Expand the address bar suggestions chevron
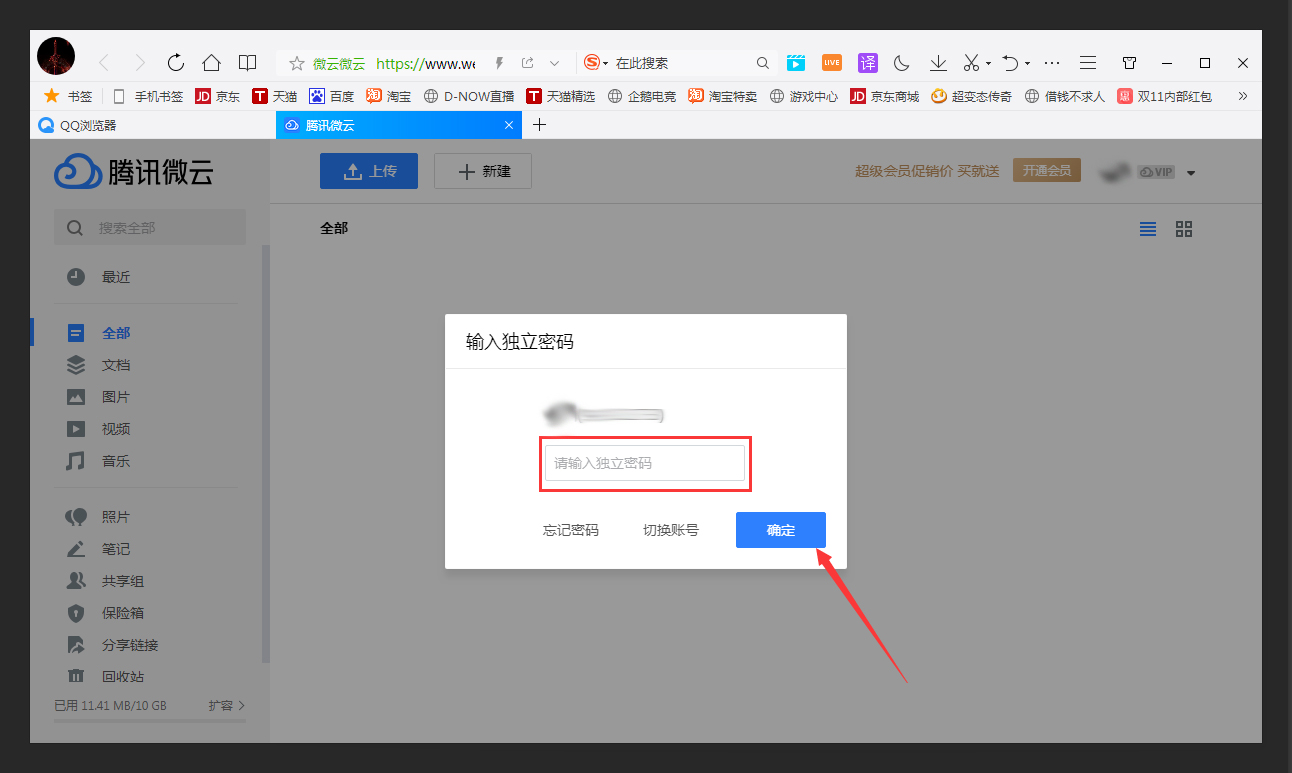The width and height of the screenshot is (1292, 773). pos(556,62)
